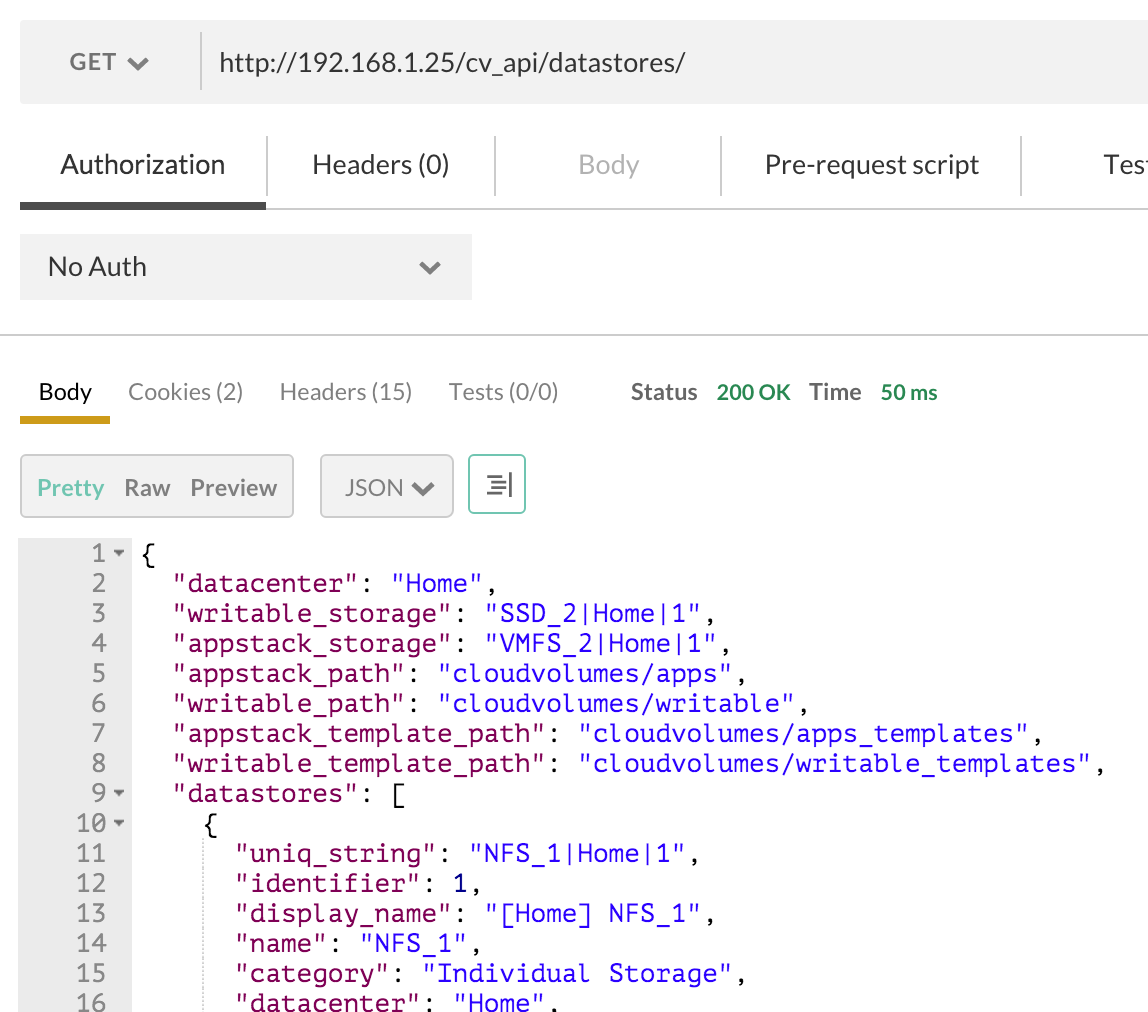The height and width of the screenshot is (1012, 1148).
Task: Toggle the wrap lines icon button
Action: point(497,485)
